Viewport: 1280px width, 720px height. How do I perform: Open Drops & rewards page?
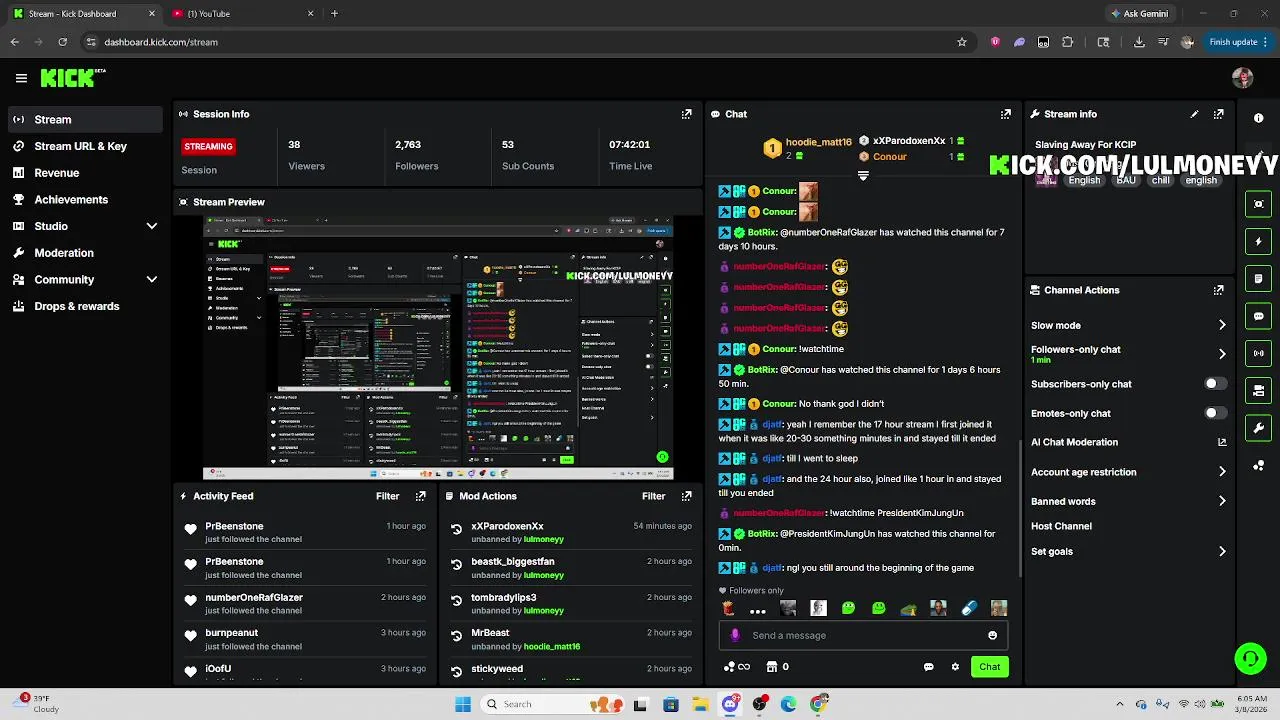pos(84,306)
